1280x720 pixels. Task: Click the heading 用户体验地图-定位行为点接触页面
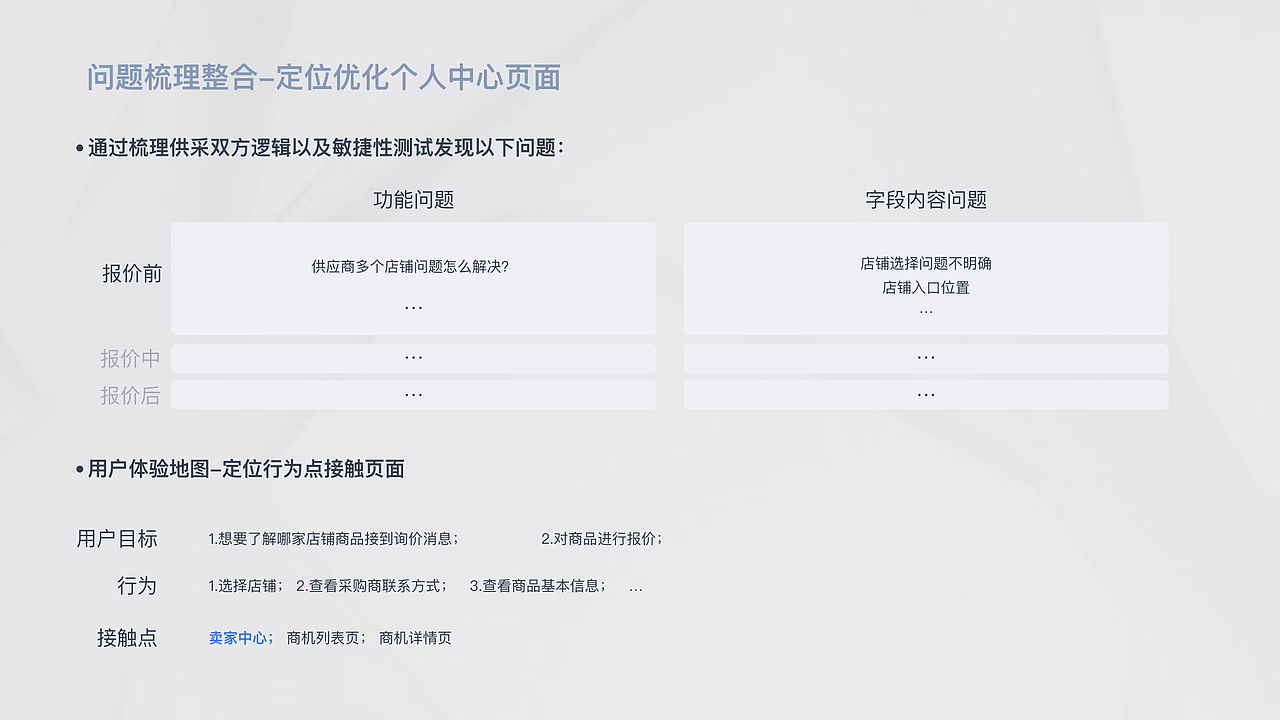[x=246, y=469]
